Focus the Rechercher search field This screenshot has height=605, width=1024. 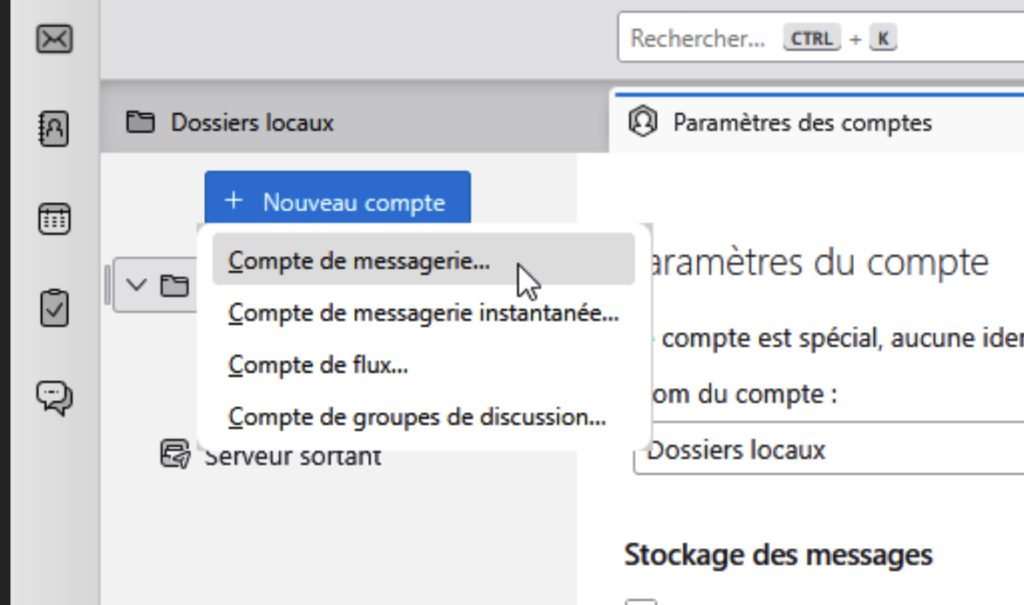pyautogui.click(x=700, y=39)
